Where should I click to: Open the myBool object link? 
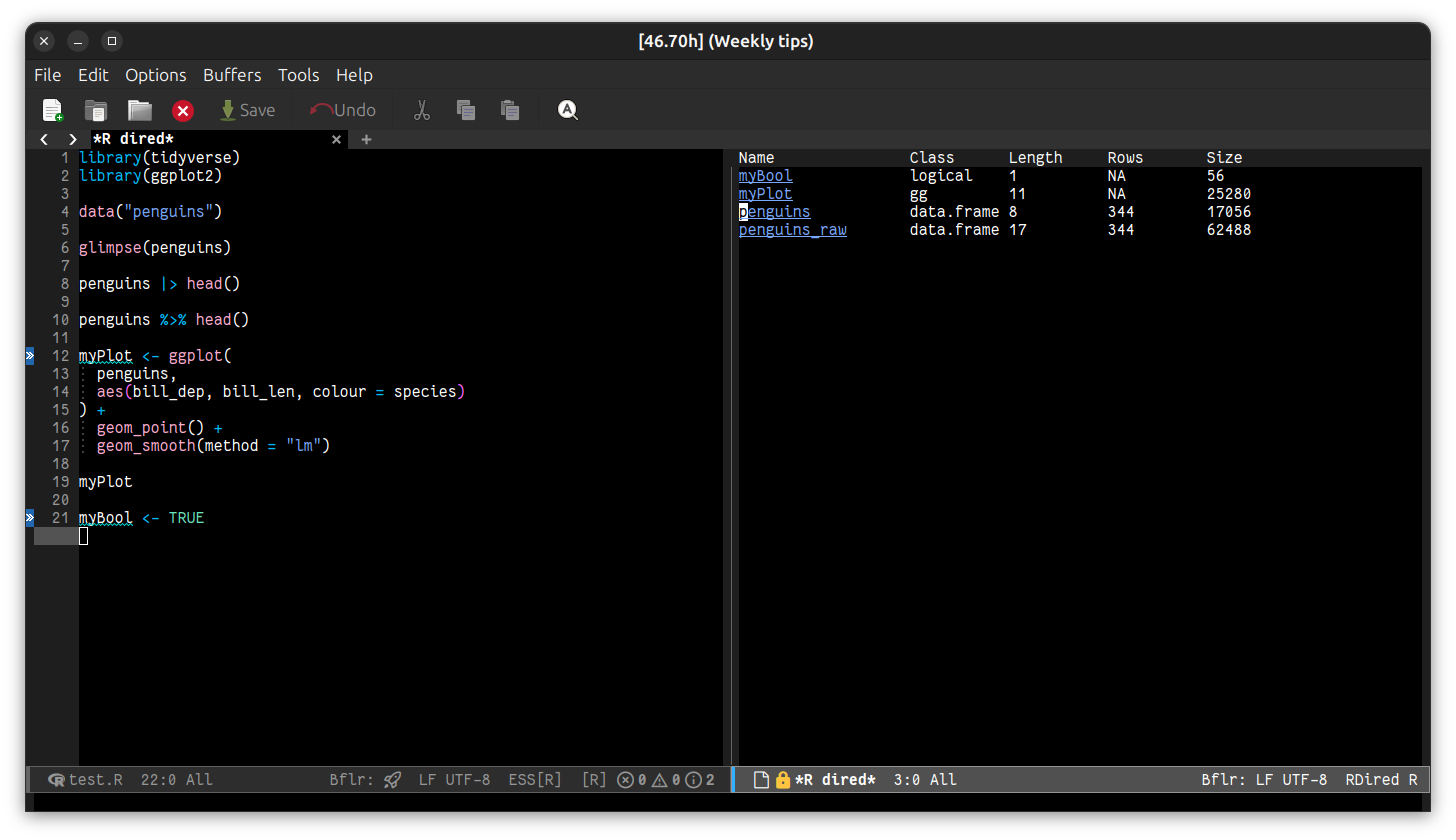[x=765, y=176]
